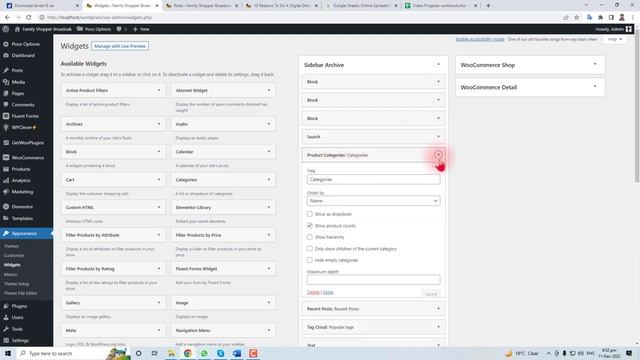Open Templates in the sidebar

22,218
